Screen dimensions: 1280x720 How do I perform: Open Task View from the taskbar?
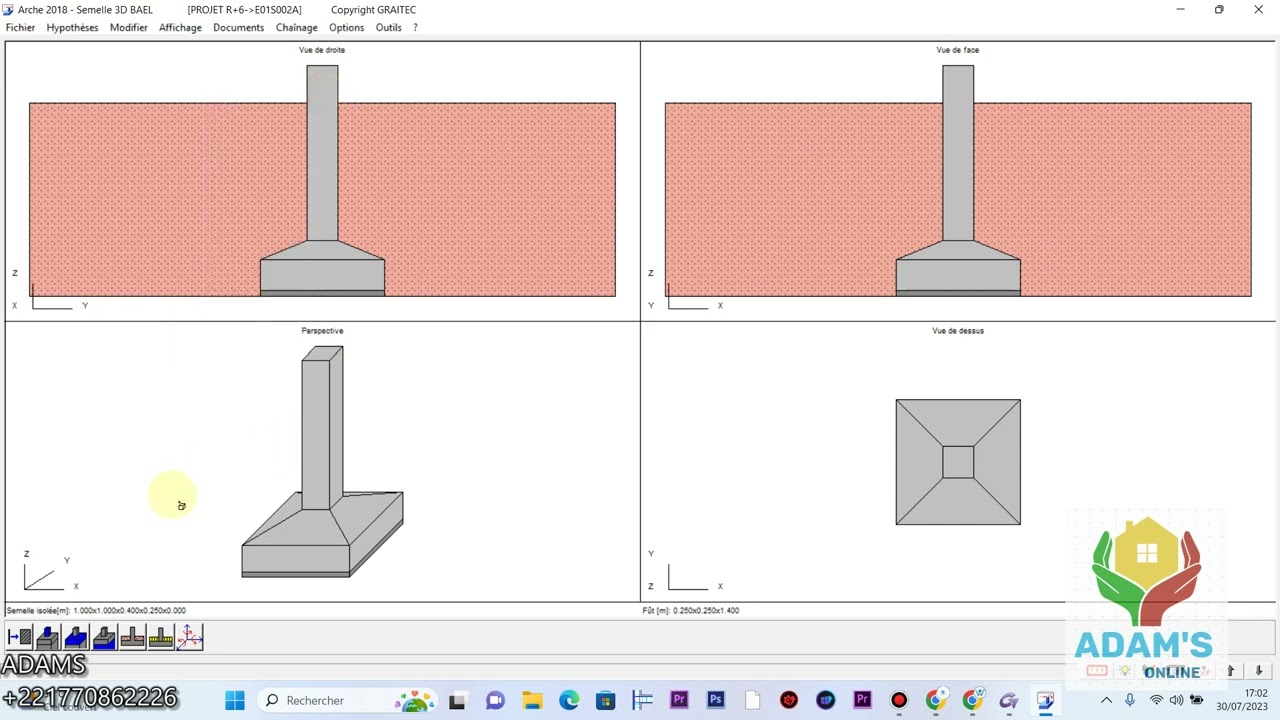tap(457, 700)
